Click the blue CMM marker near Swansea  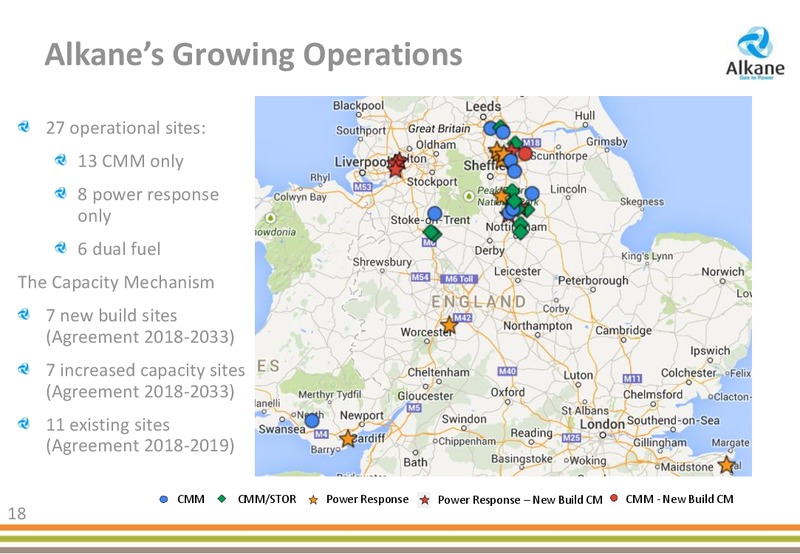coord(312,421)
